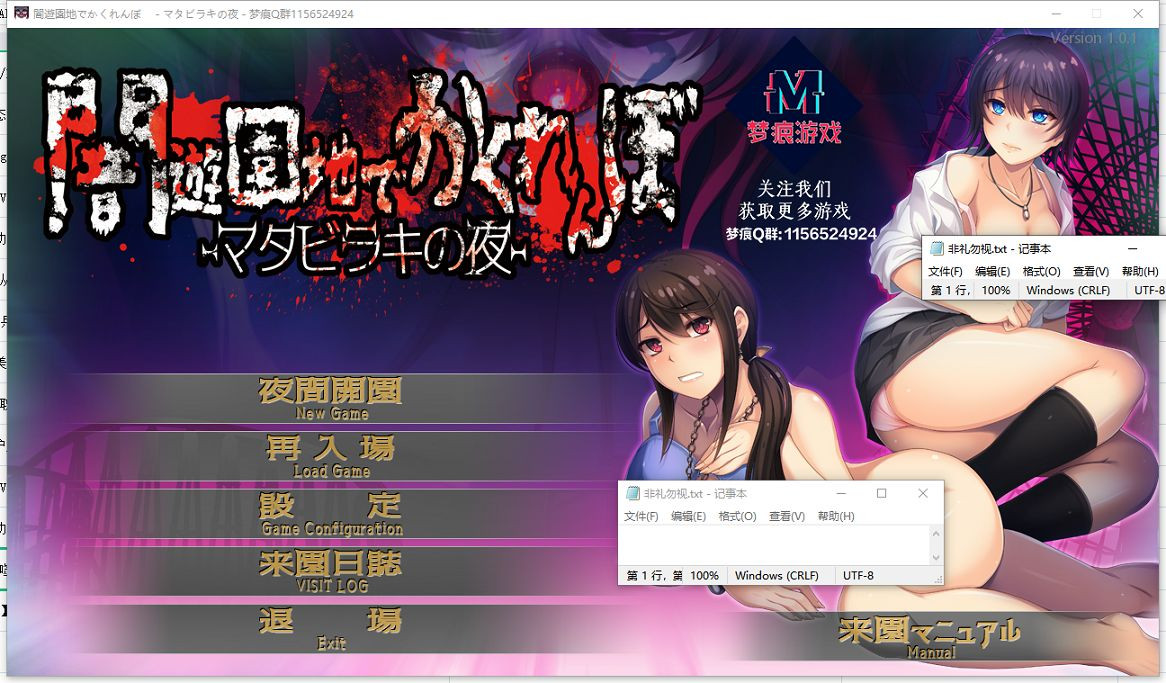Click '100%' zoom in front Notepad status bar
Viewport: 1166px width, 683px height.
704,576
